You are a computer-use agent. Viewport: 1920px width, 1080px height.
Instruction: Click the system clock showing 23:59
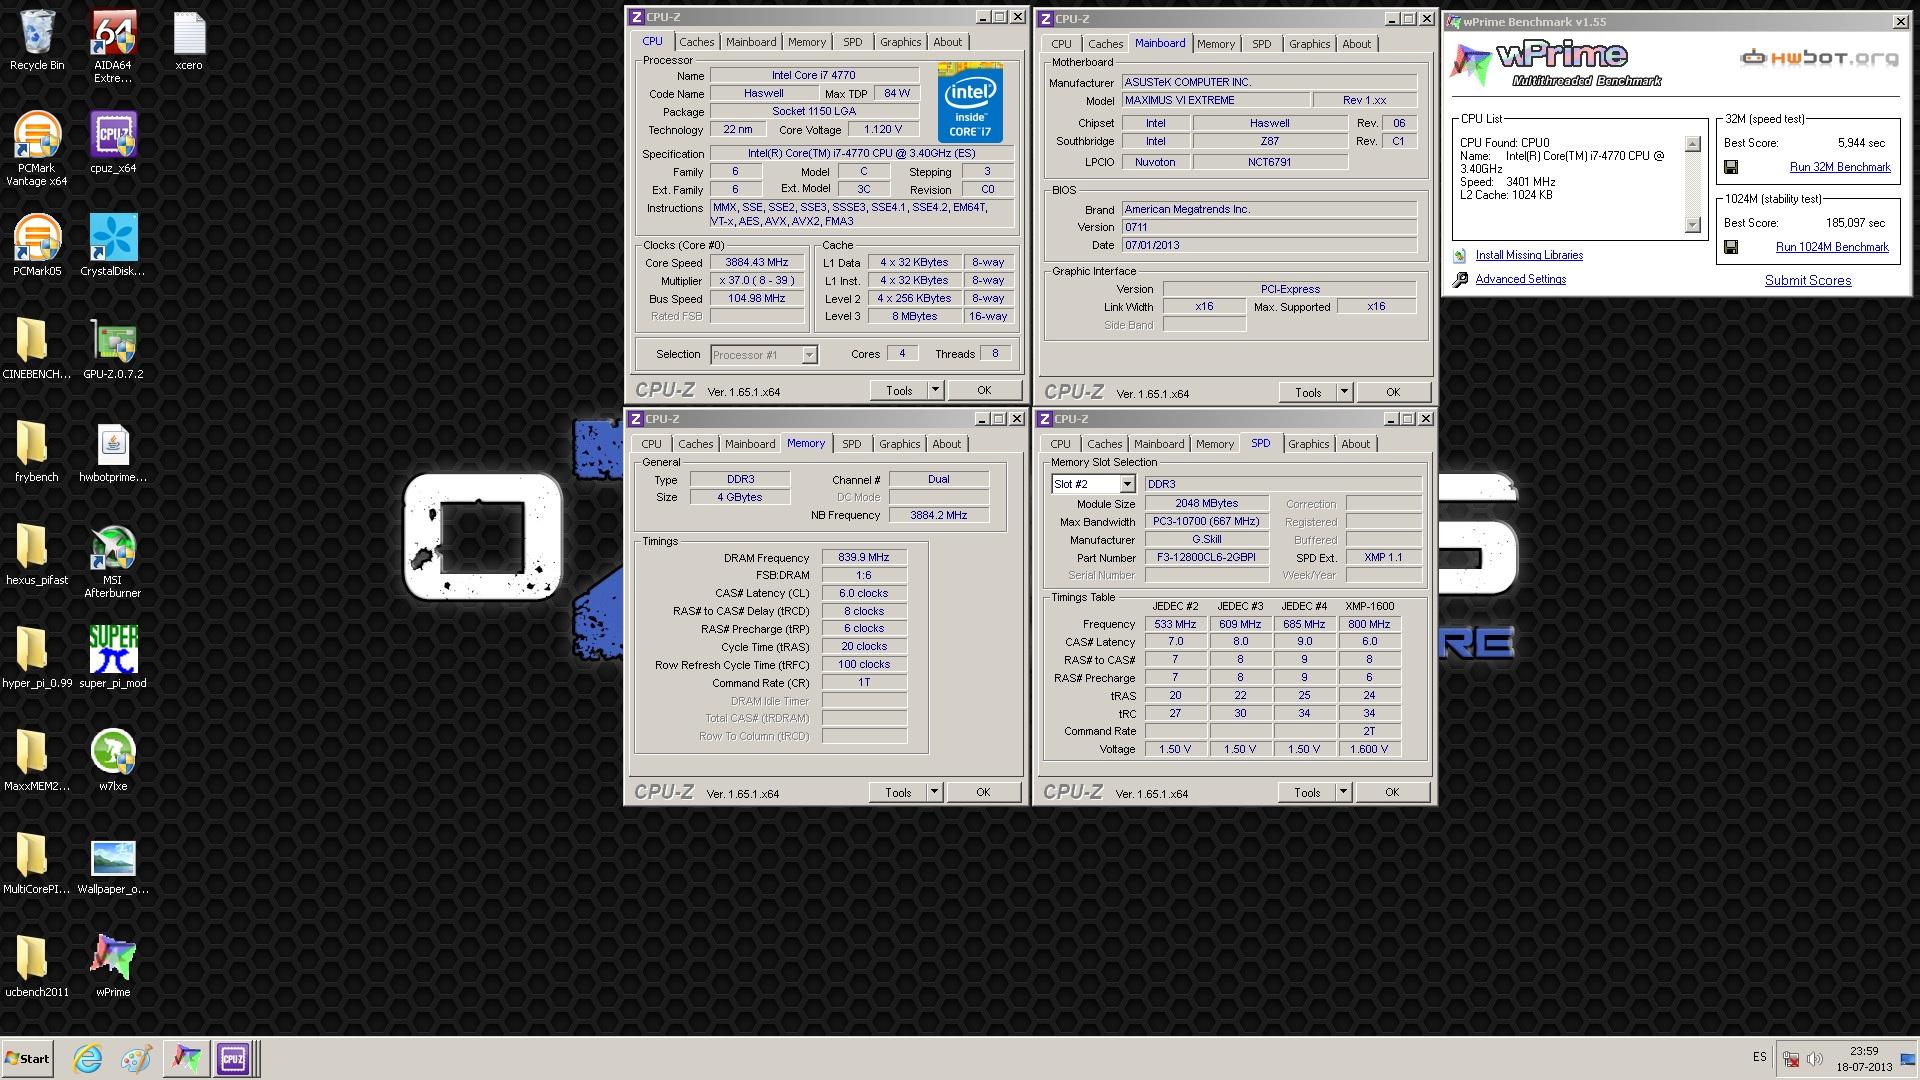(1863, 1051)
